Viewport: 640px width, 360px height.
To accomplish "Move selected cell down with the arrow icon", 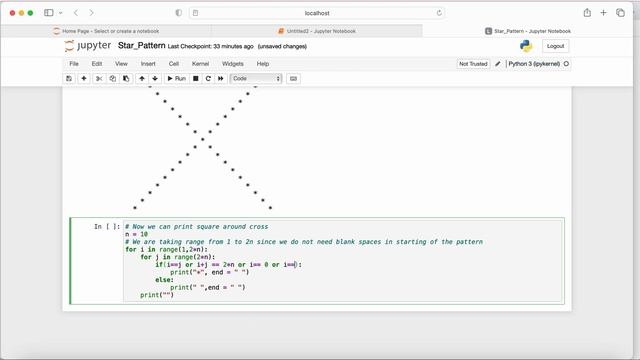I will [155, 78].
